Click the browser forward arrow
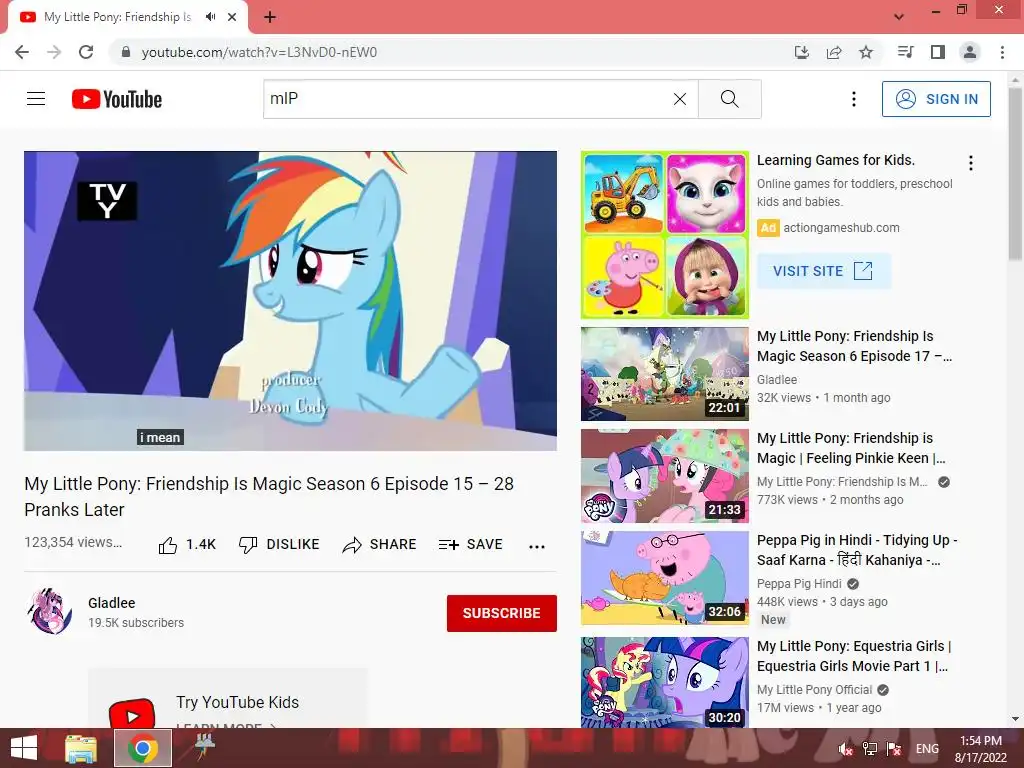 (54, 52)
